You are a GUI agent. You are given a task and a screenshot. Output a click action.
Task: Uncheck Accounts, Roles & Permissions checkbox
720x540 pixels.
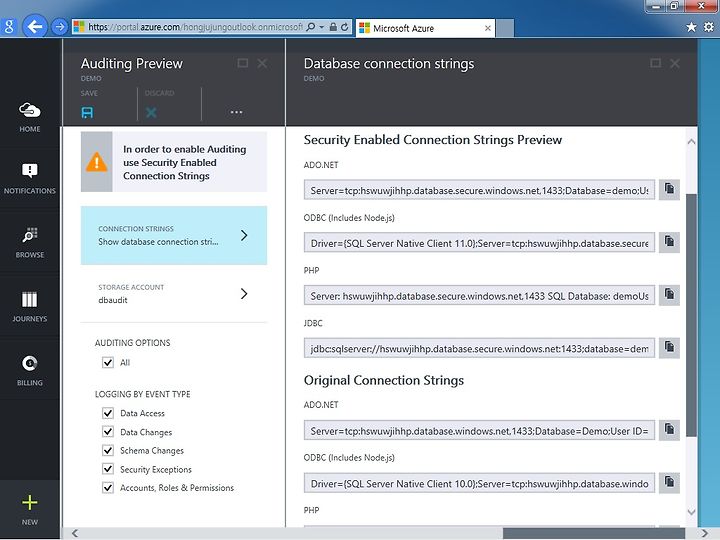coord(108,487)
